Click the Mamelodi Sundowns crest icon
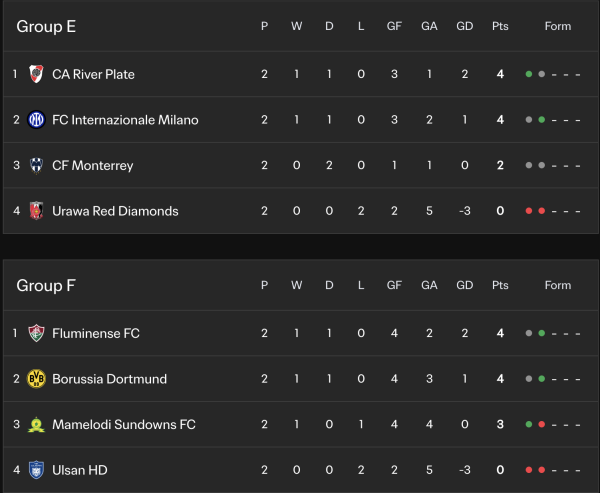Image resolution: width=600 pixels, height=493 pixels. tap(37, 425)
